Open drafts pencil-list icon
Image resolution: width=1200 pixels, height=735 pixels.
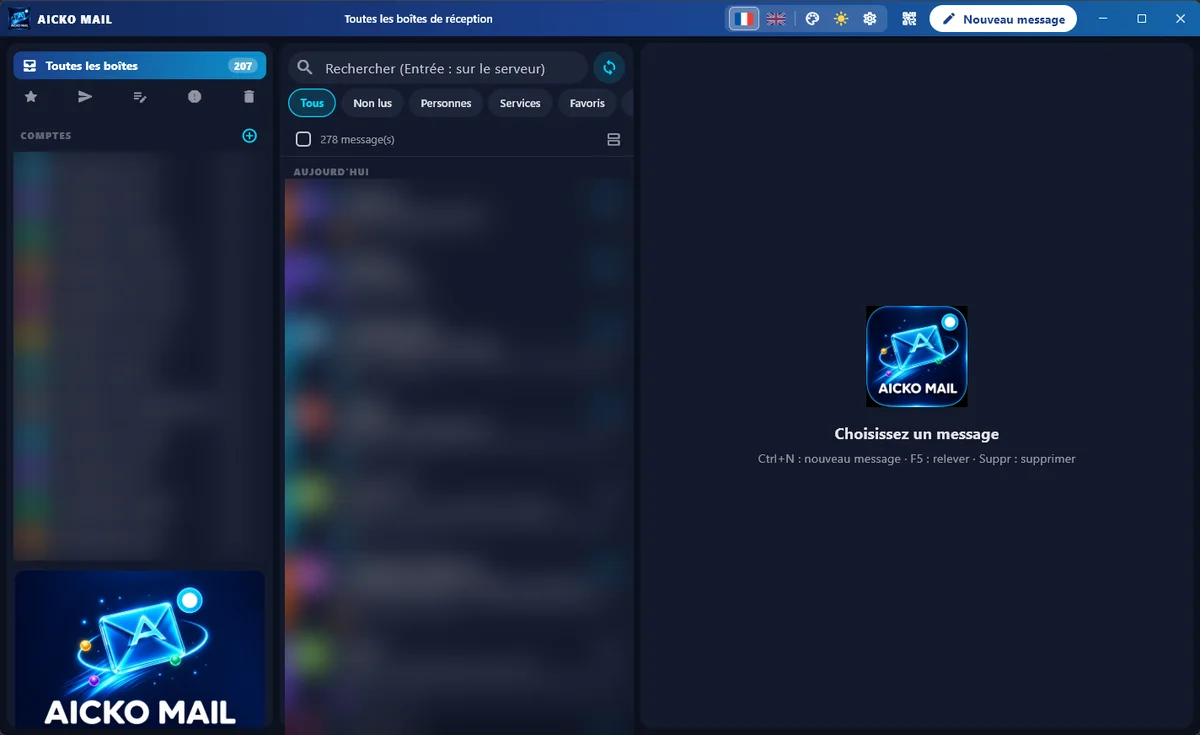pos(140,97)
